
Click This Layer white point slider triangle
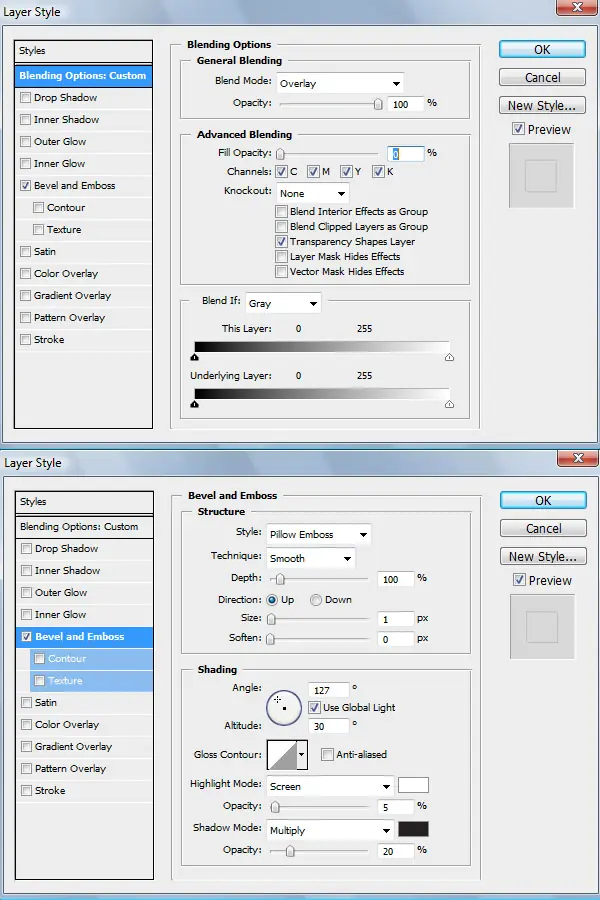click(x=450, y=357)
